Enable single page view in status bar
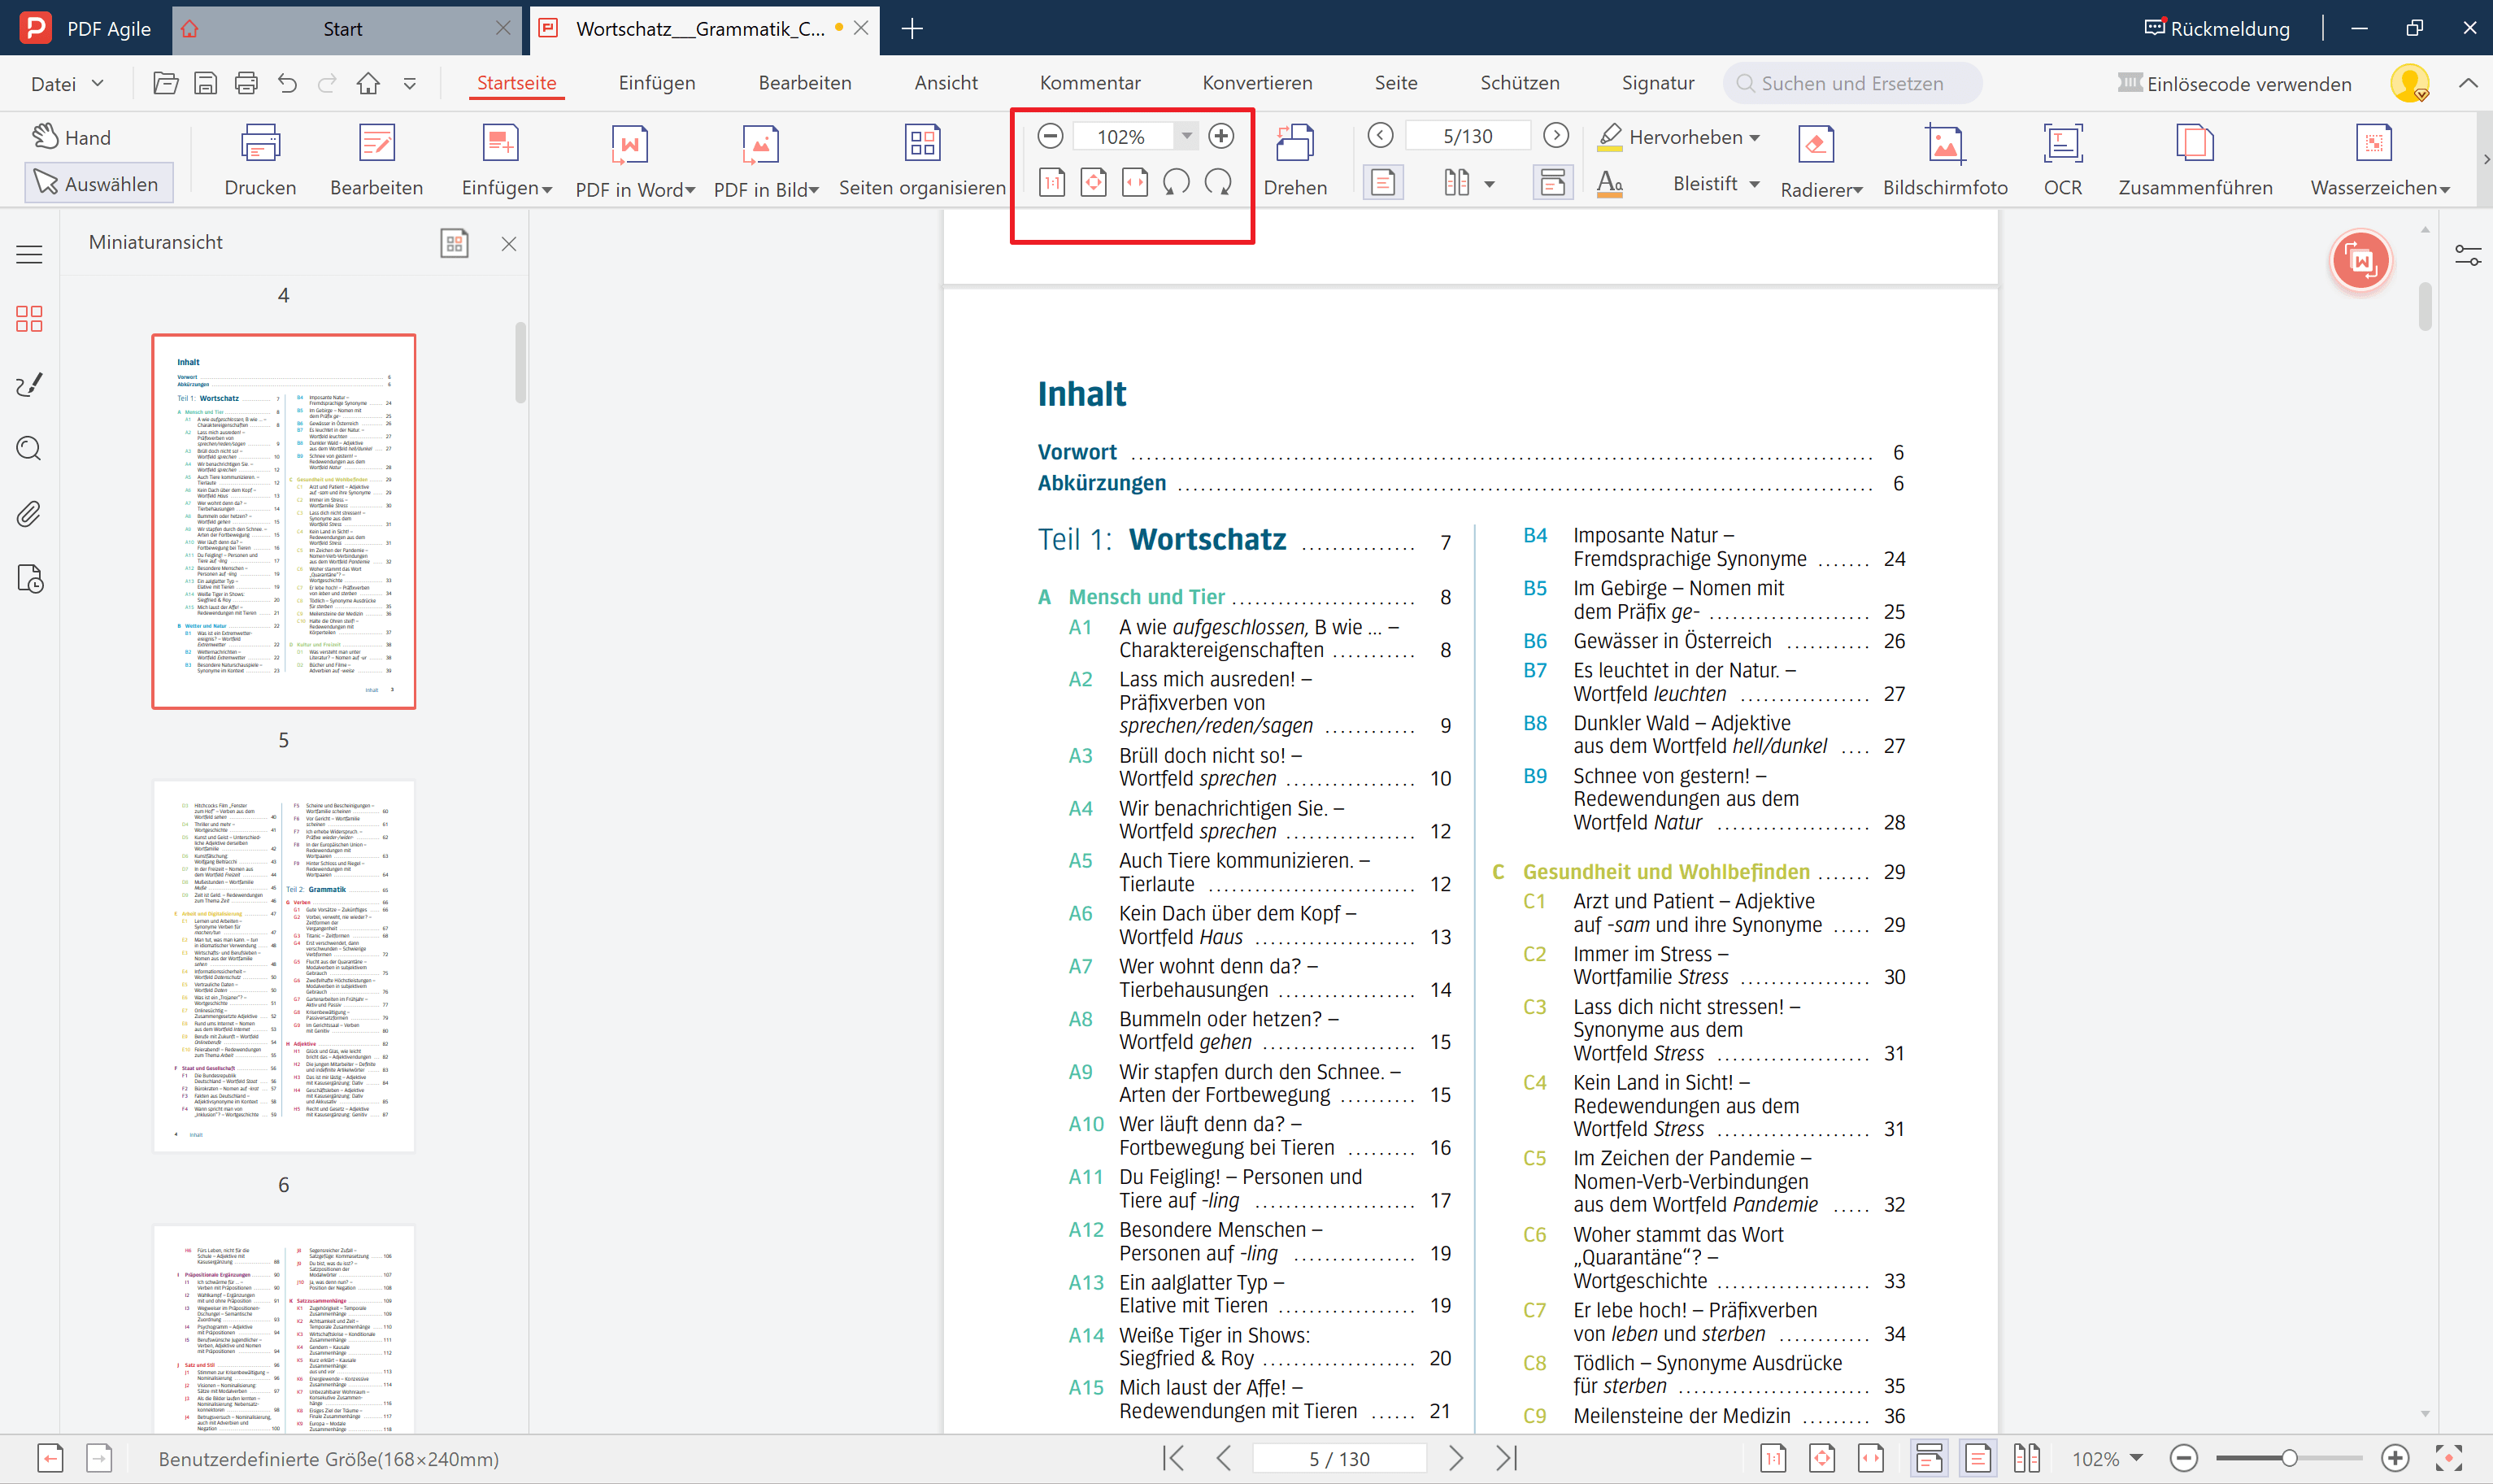The height and width of the screenshot is (1484, 2493). 1977,1459
